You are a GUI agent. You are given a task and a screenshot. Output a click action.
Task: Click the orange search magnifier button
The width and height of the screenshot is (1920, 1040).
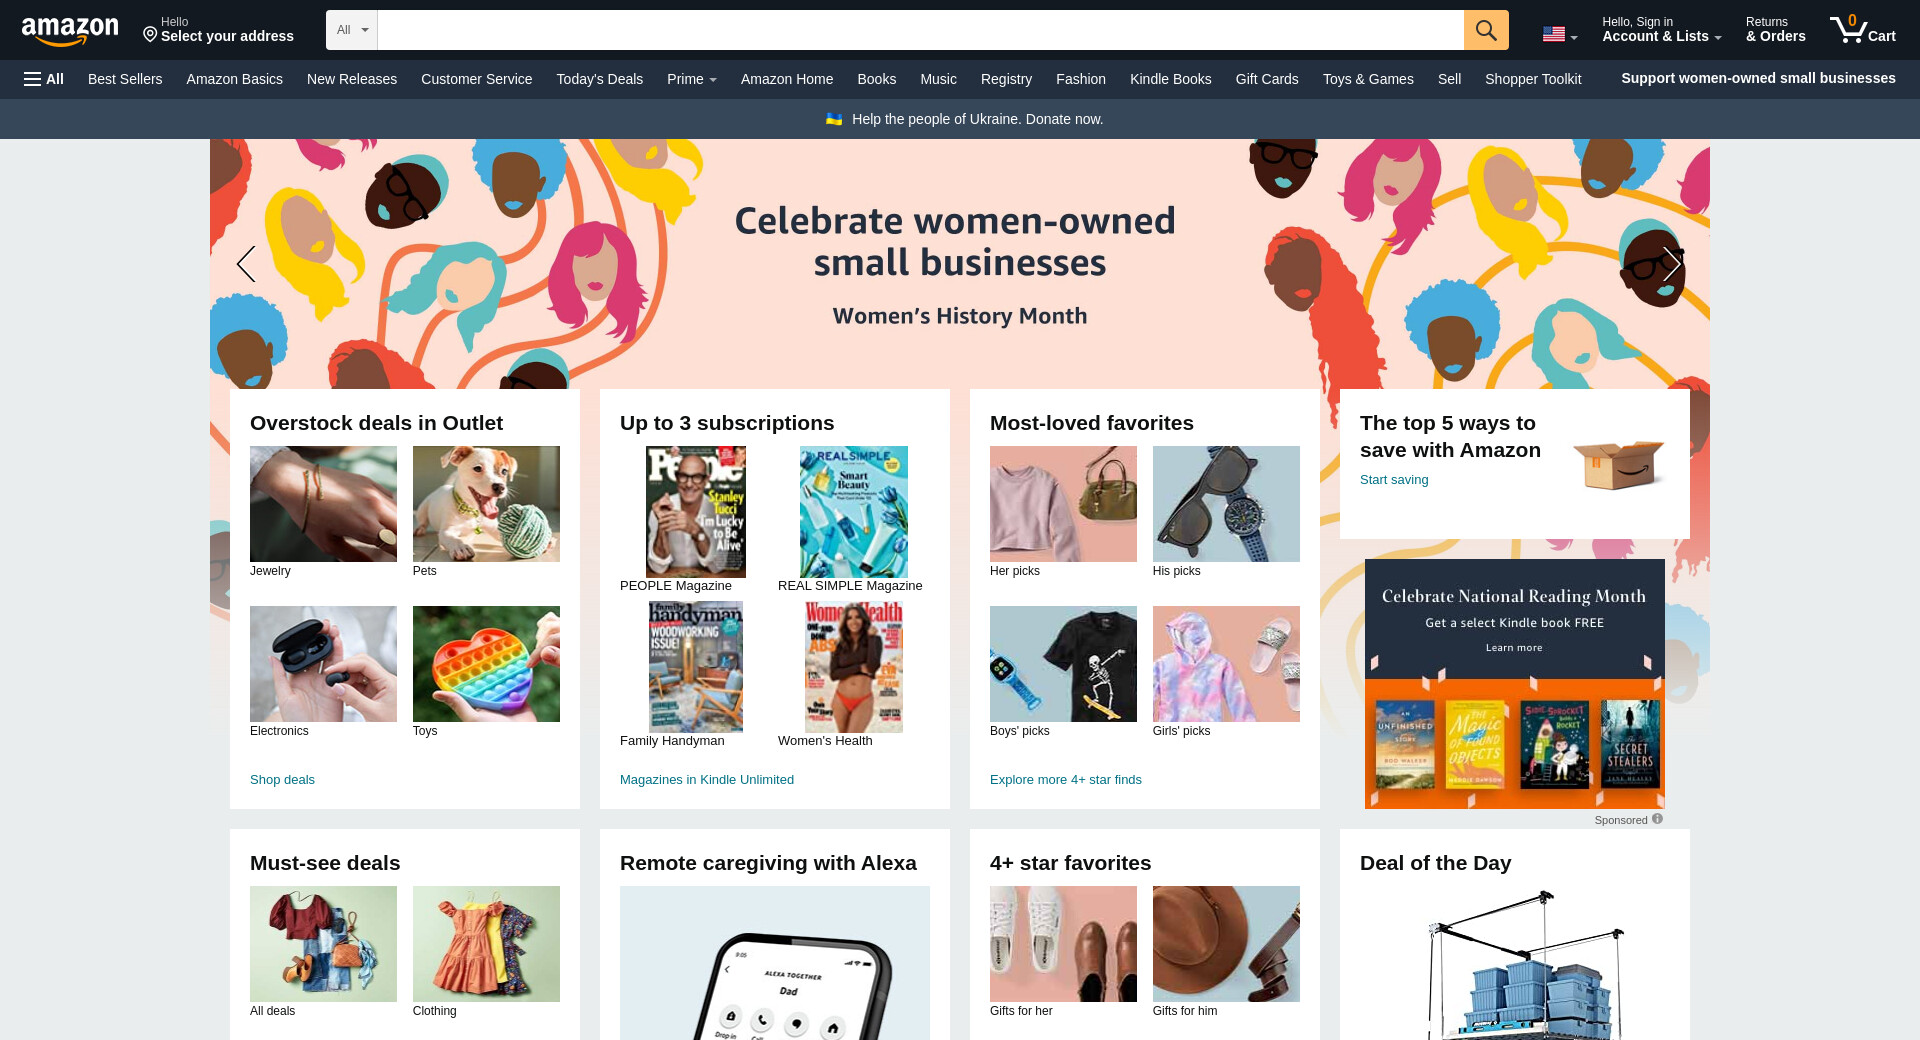[1486, 30]
